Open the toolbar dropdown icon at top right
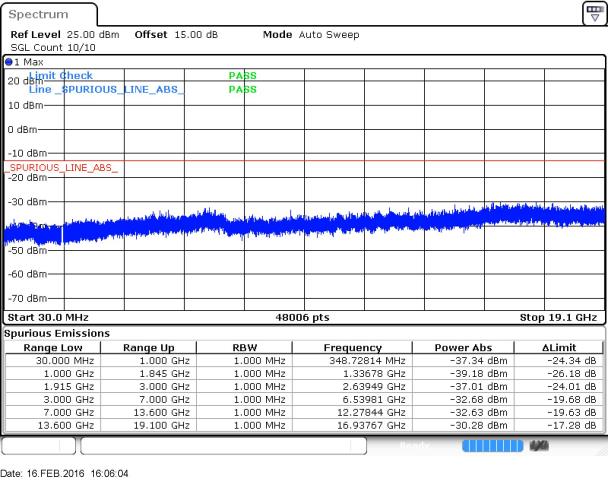The width and height of the screenshot is (608, 491). point(594,14)
